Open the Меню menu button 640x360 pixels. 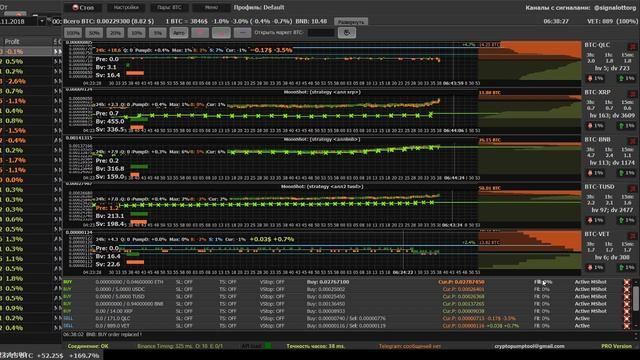pyautogui.click(x=211, y=7)
